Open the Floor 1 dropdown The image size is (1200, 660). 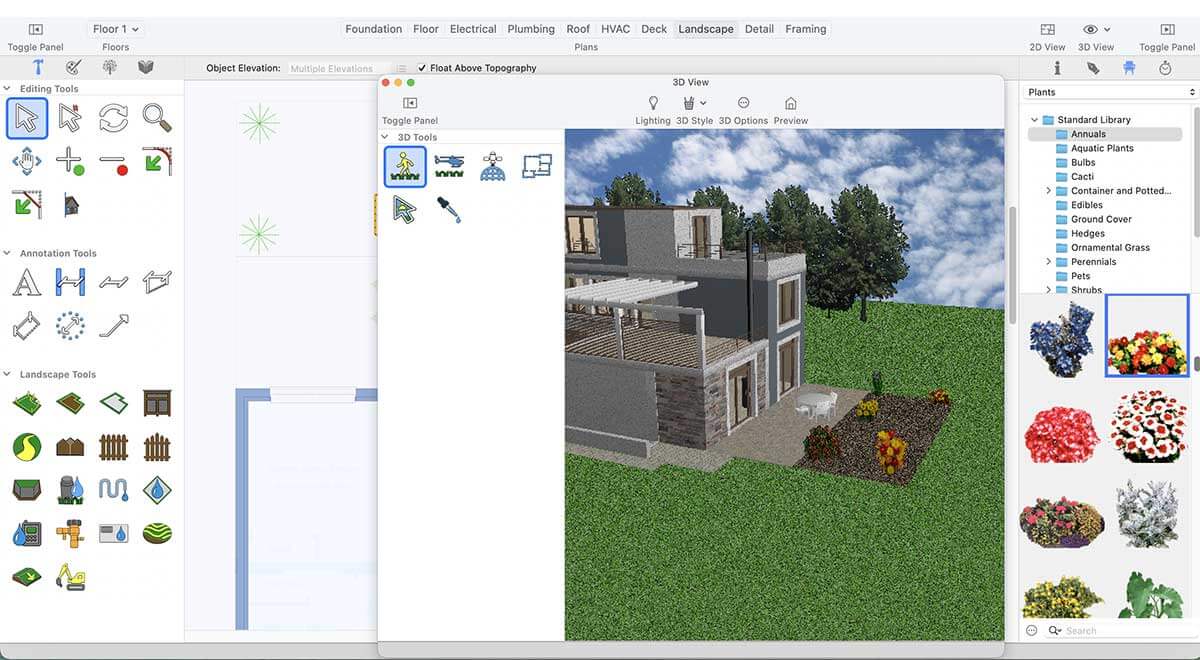(116, 29)
